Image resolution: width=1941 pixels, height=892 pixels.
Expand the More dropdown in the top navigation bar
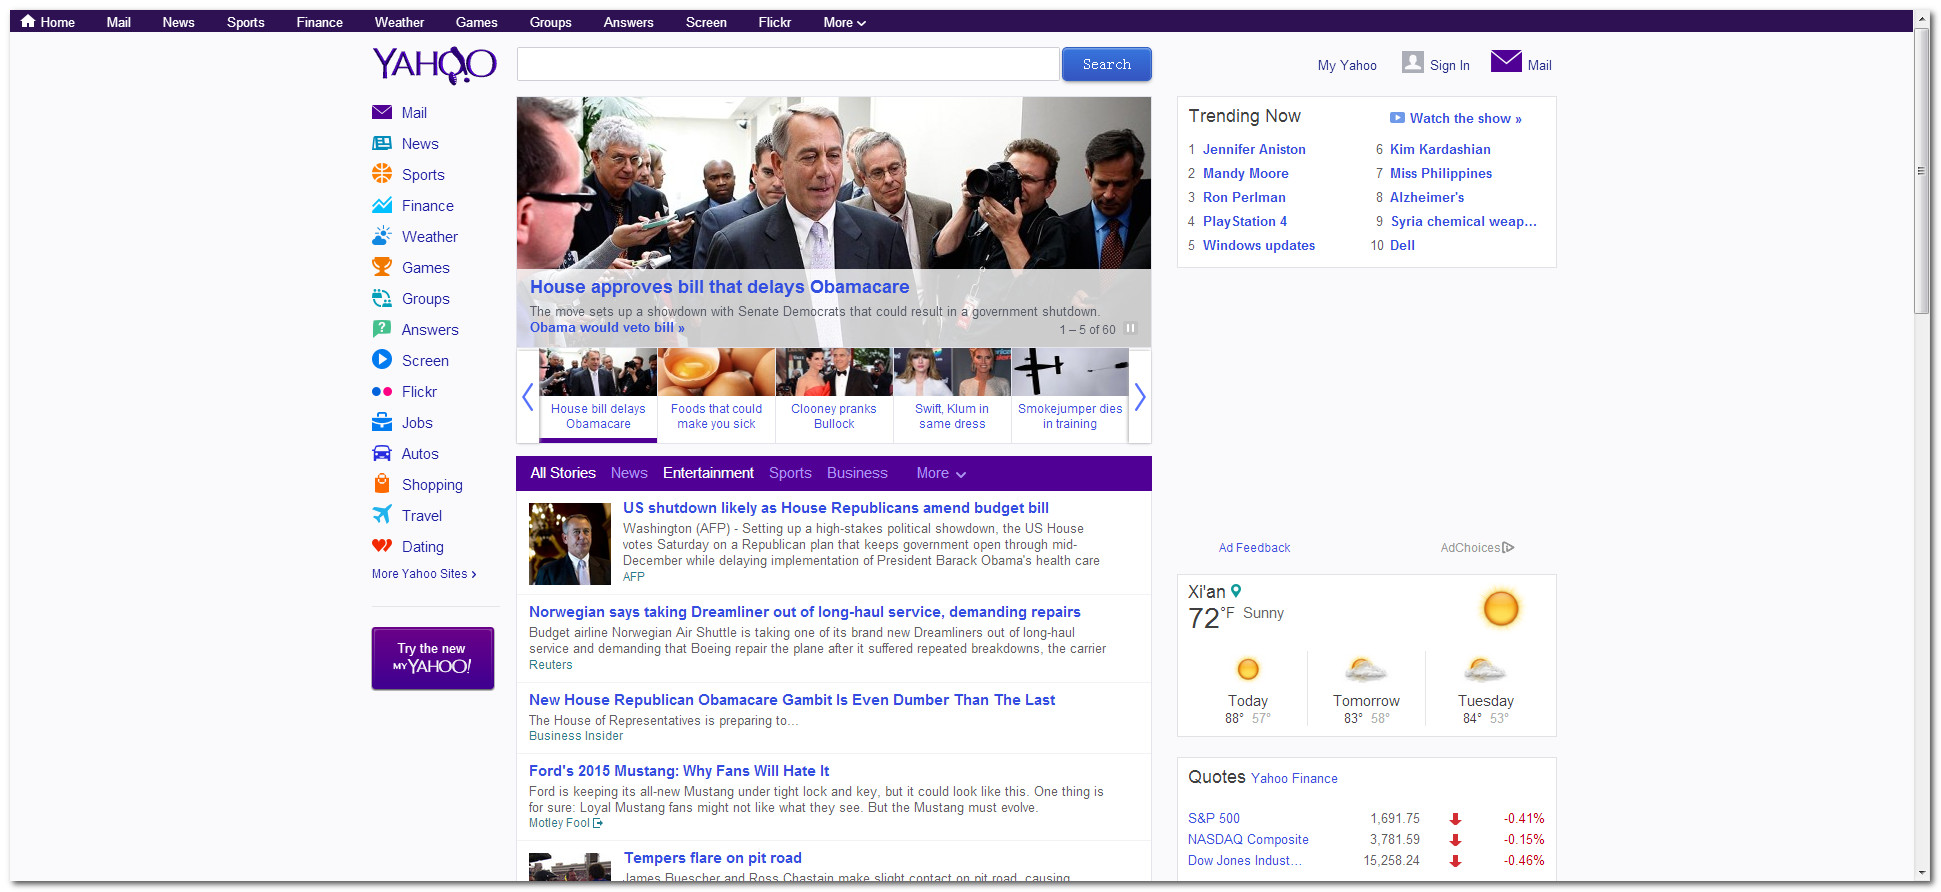[844, 22]
